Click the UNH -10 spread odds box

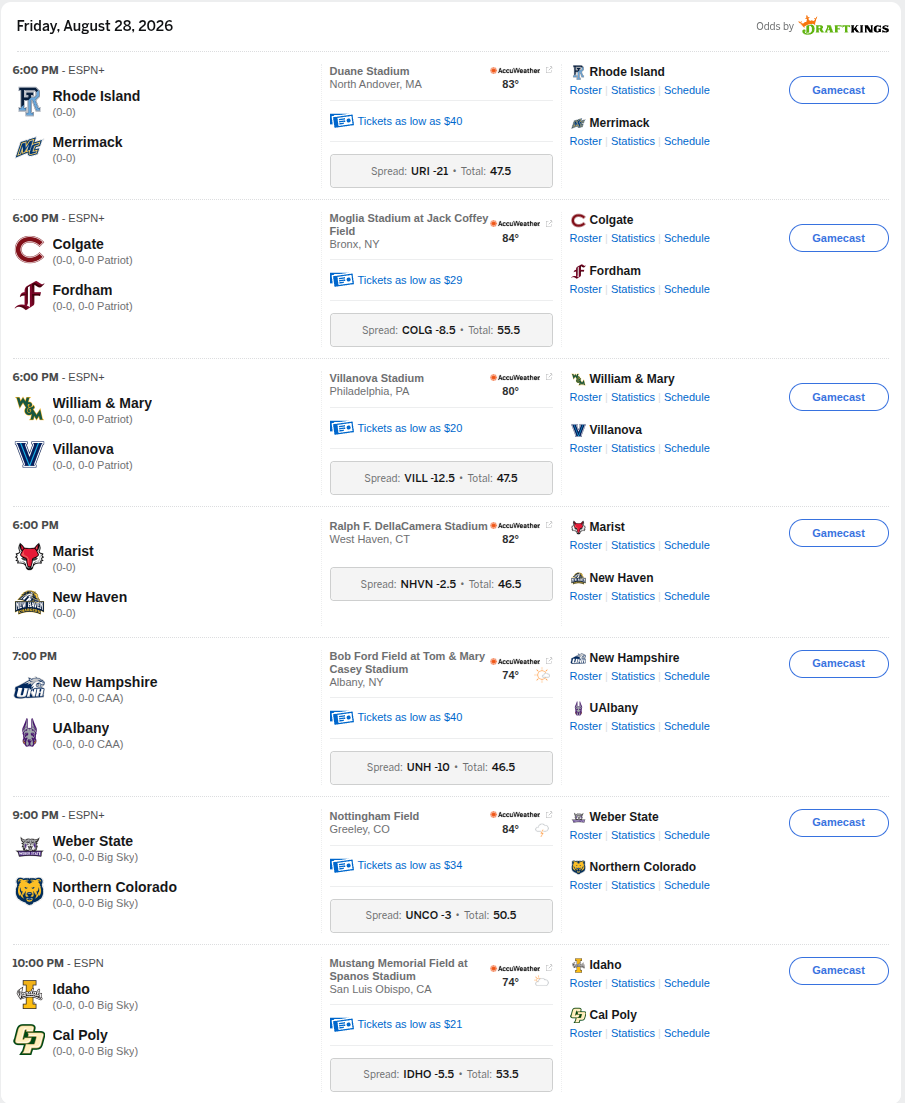click(441, 767)
